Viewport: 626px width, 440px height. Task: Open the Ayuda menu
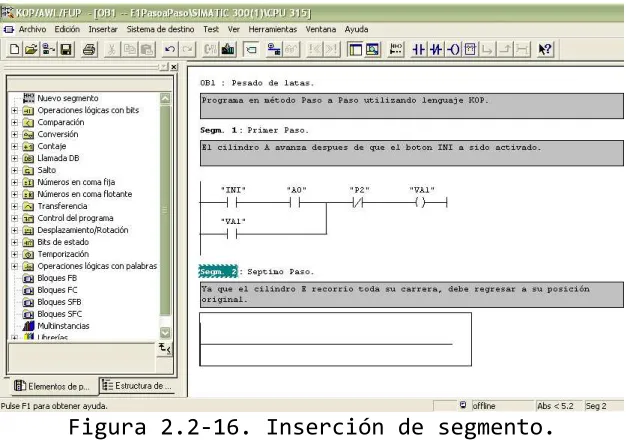[x=357, y=30]
